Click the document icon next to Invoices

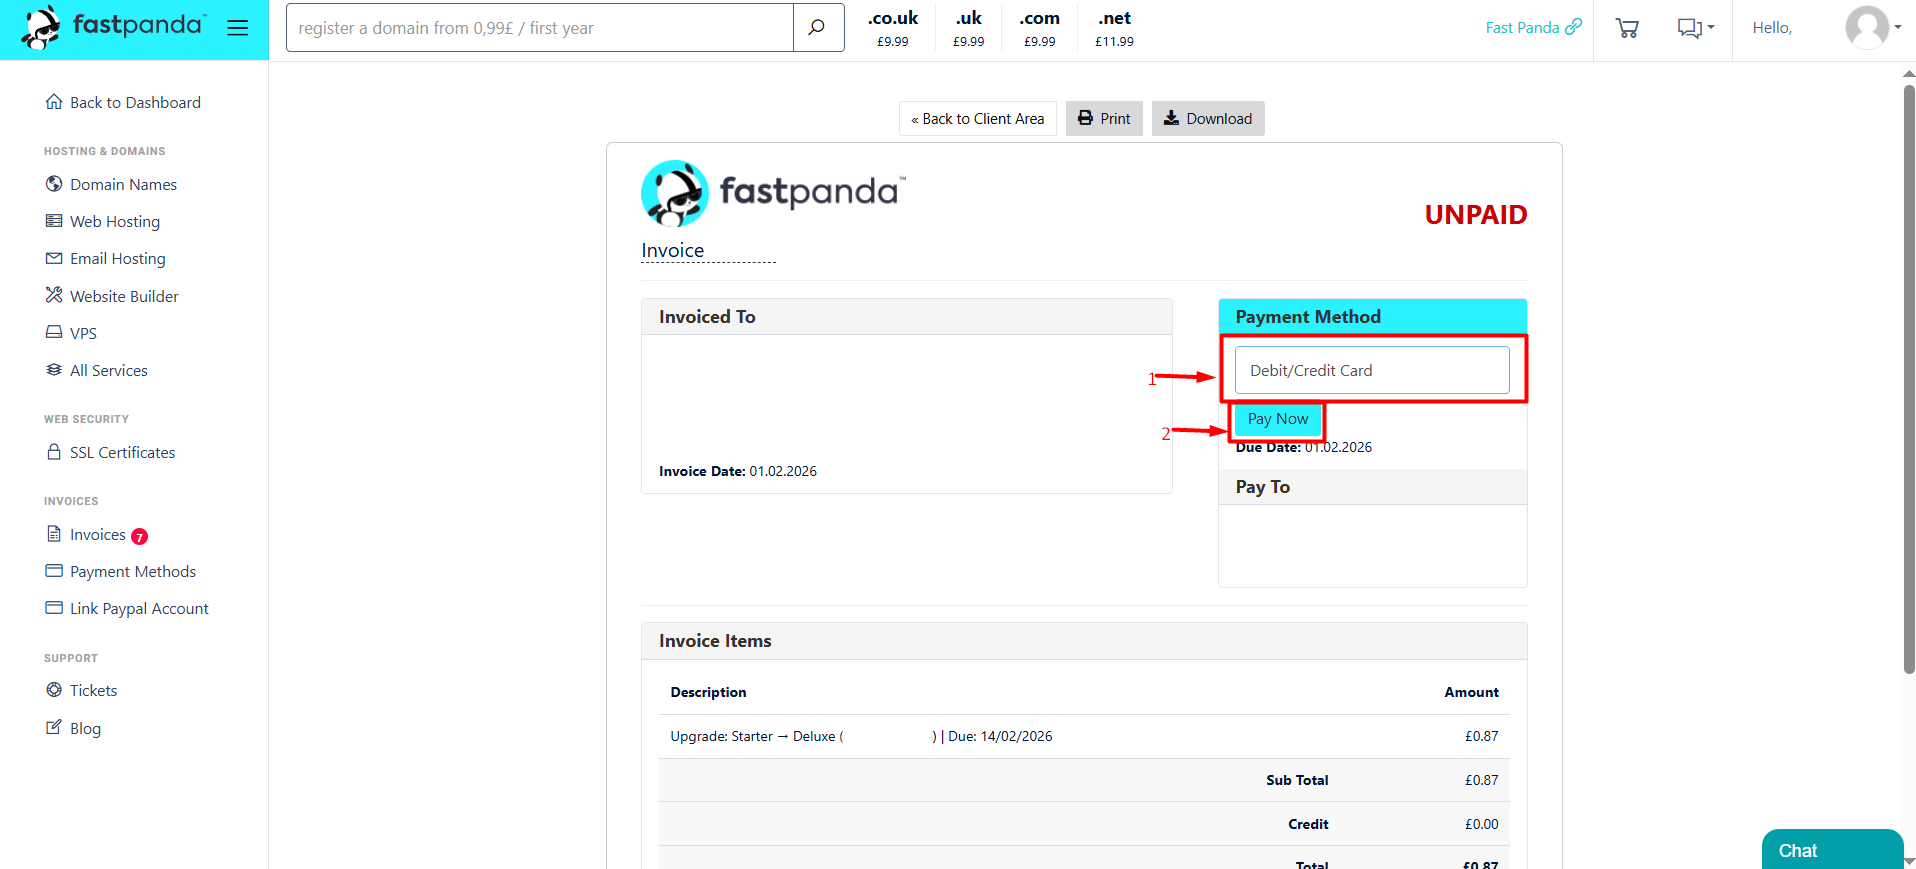click(x=54, y=533)
